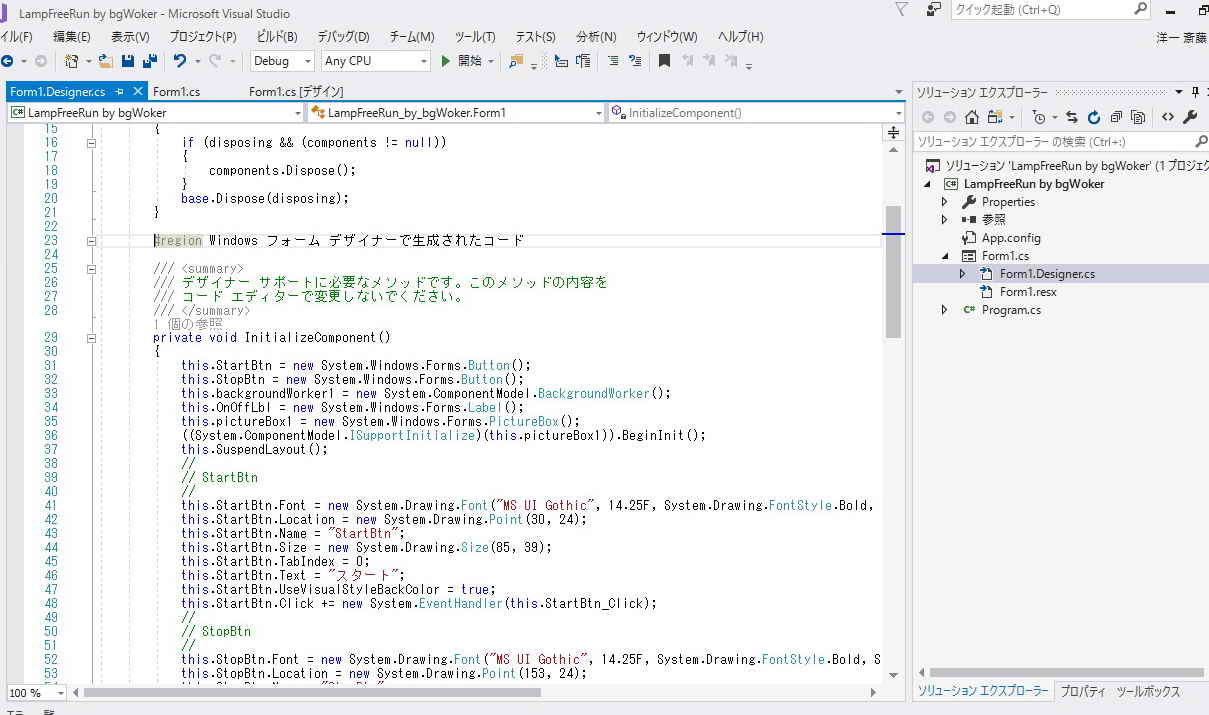Click the Save All icon

(148, 61)
